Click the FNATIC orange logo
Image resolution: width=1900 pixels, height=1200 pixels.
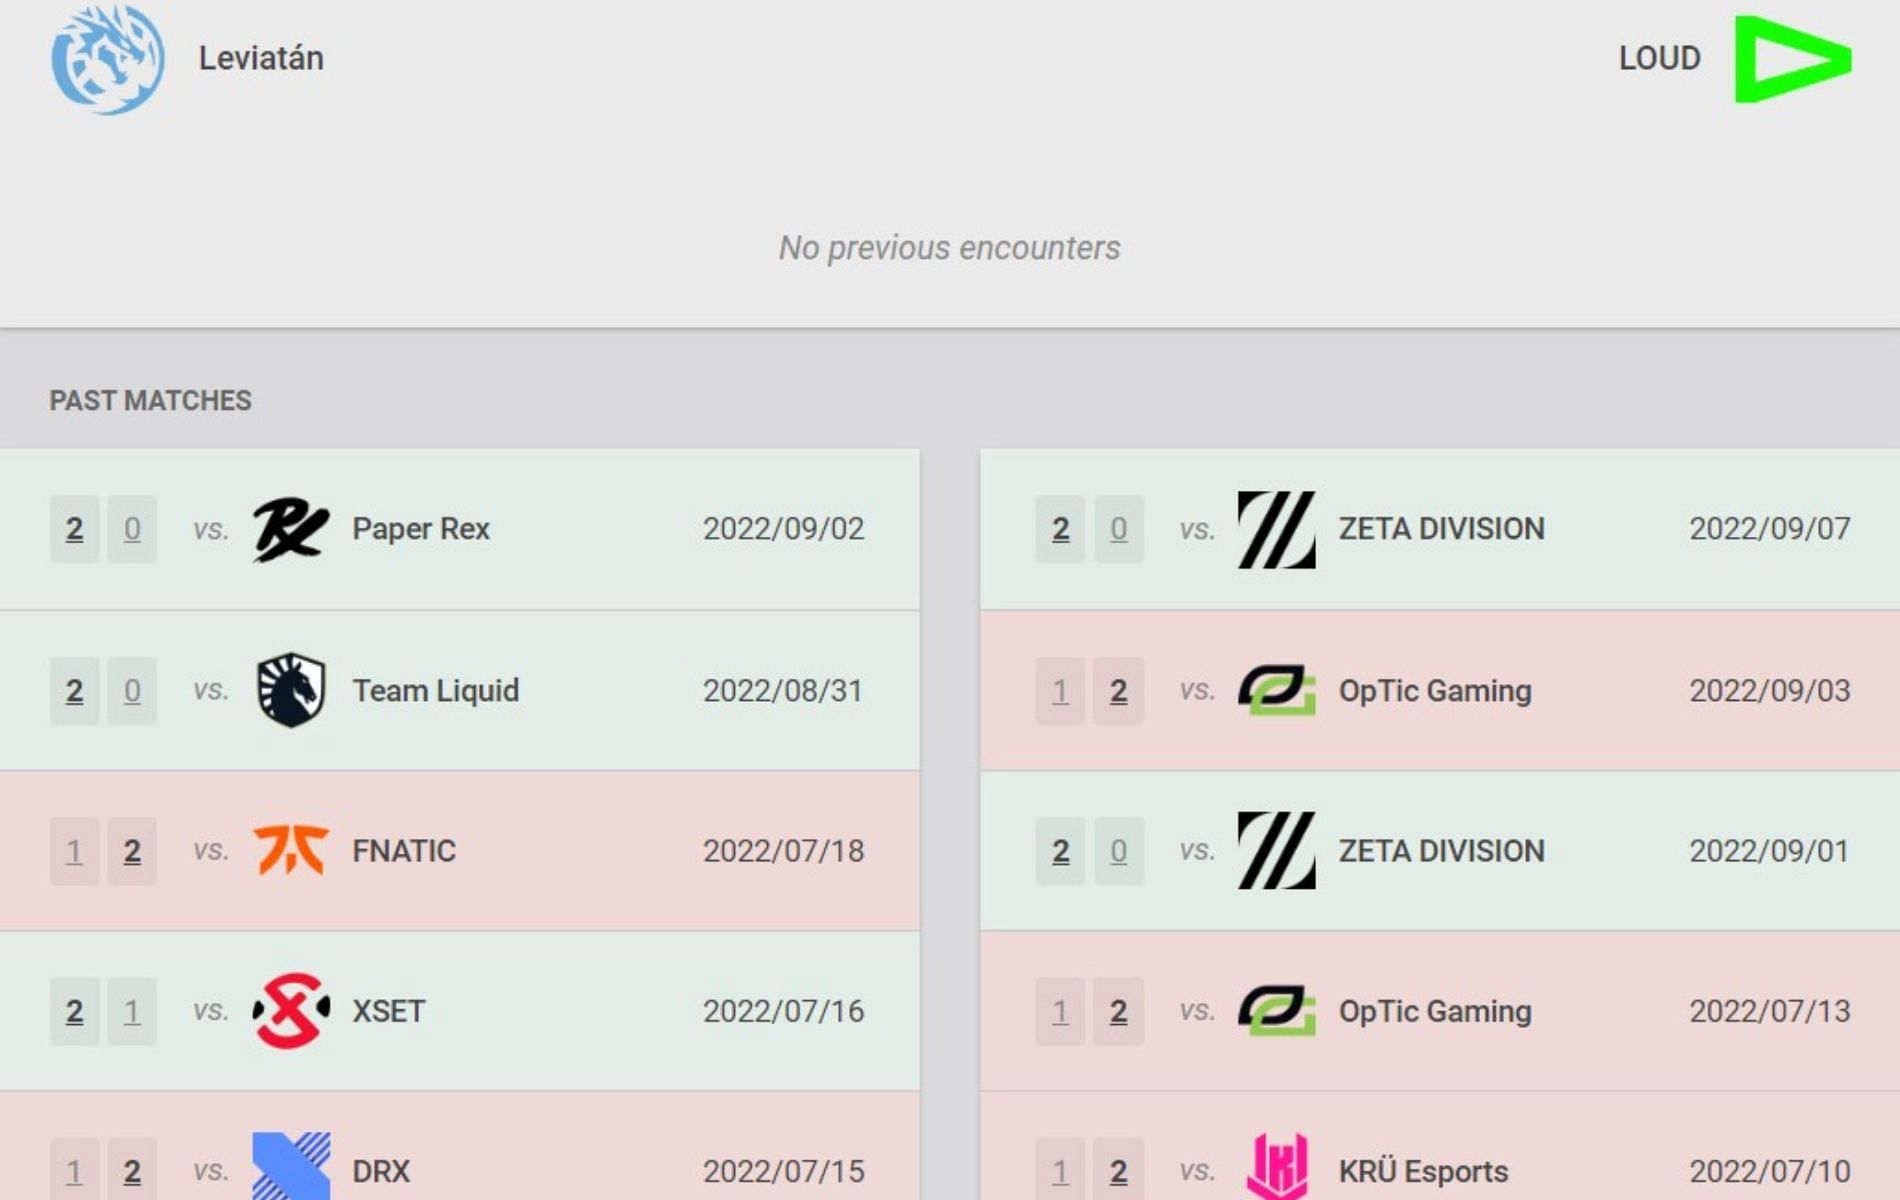click(x=290, y=851)
